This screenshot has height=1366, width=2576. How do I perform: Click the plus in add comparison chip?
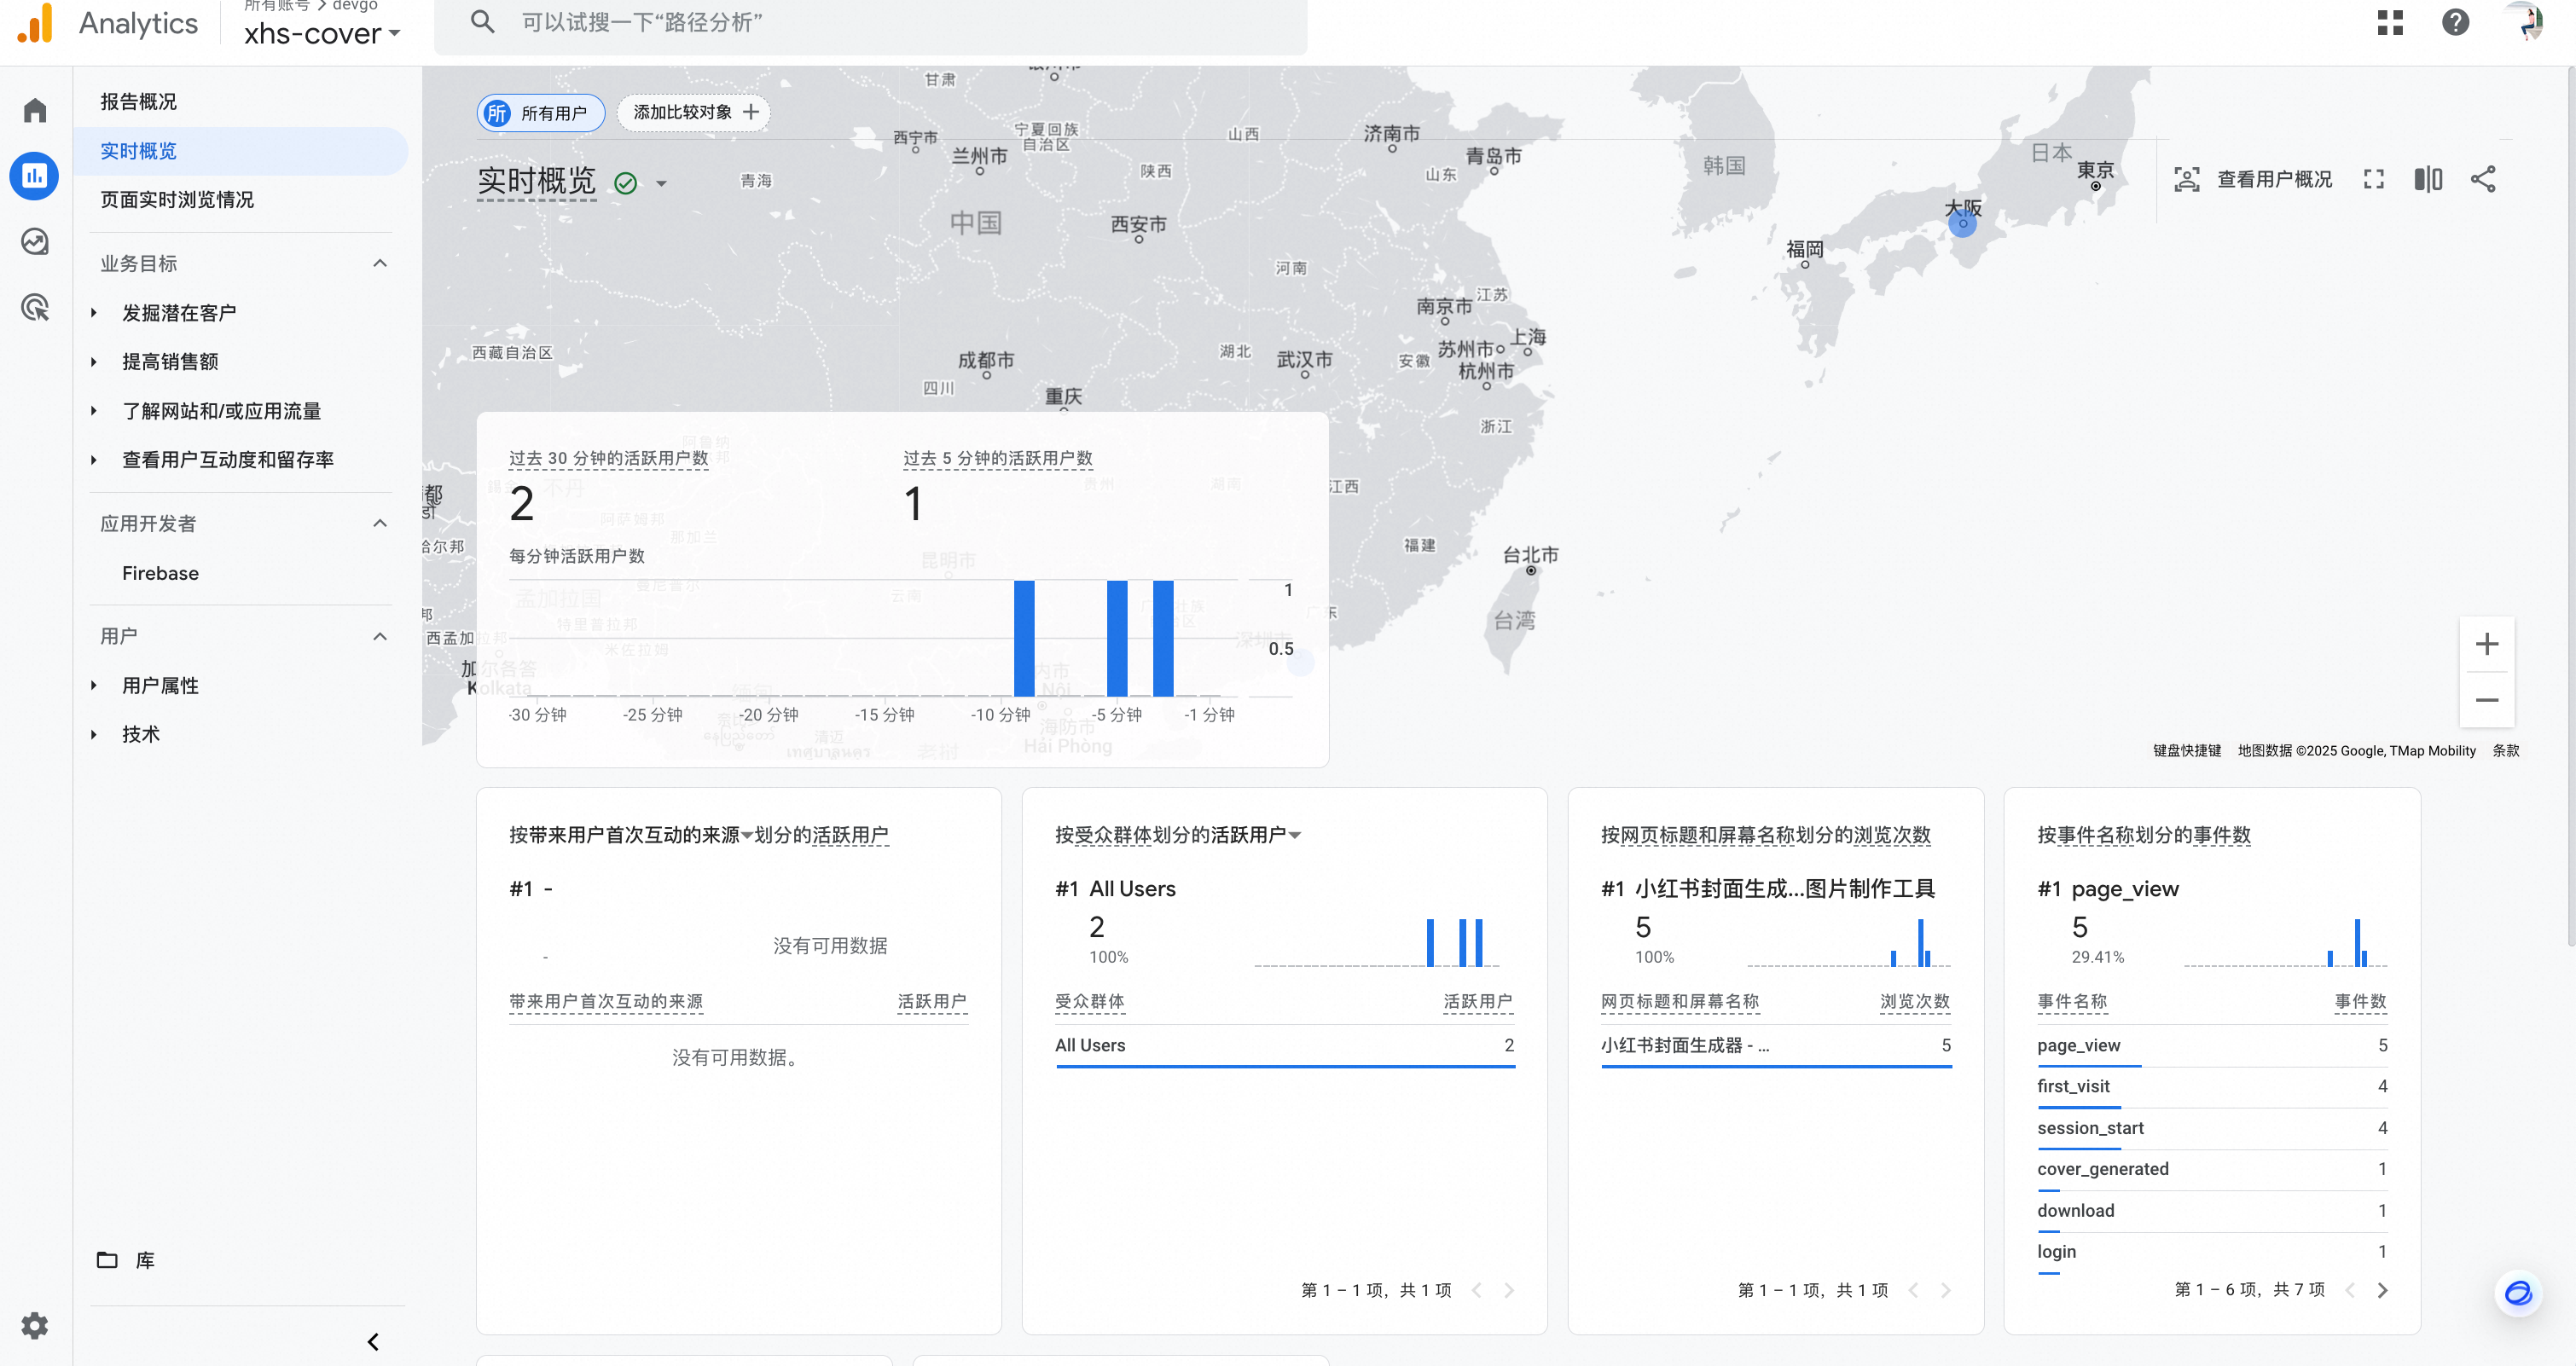pos(751,112)
